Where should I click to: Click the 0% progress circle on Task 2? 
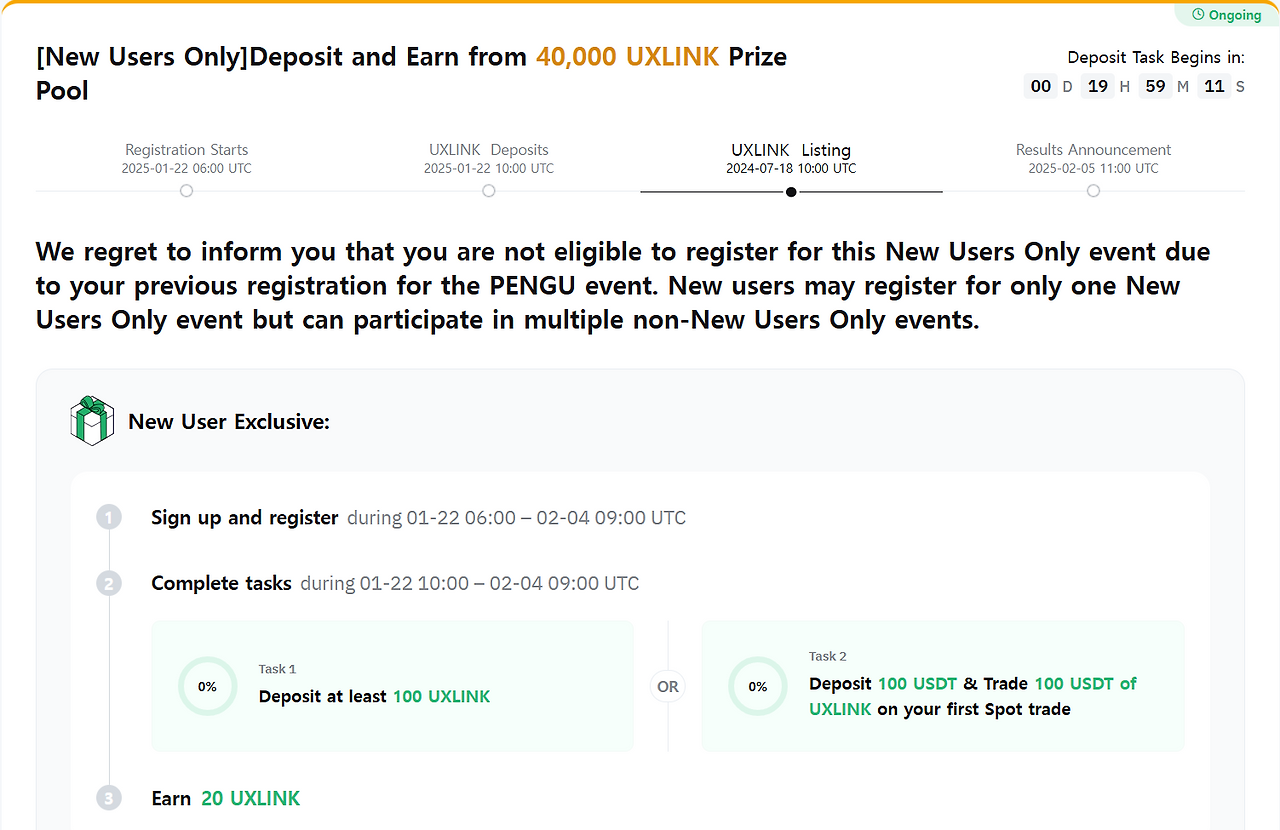(x=757, y=686)
